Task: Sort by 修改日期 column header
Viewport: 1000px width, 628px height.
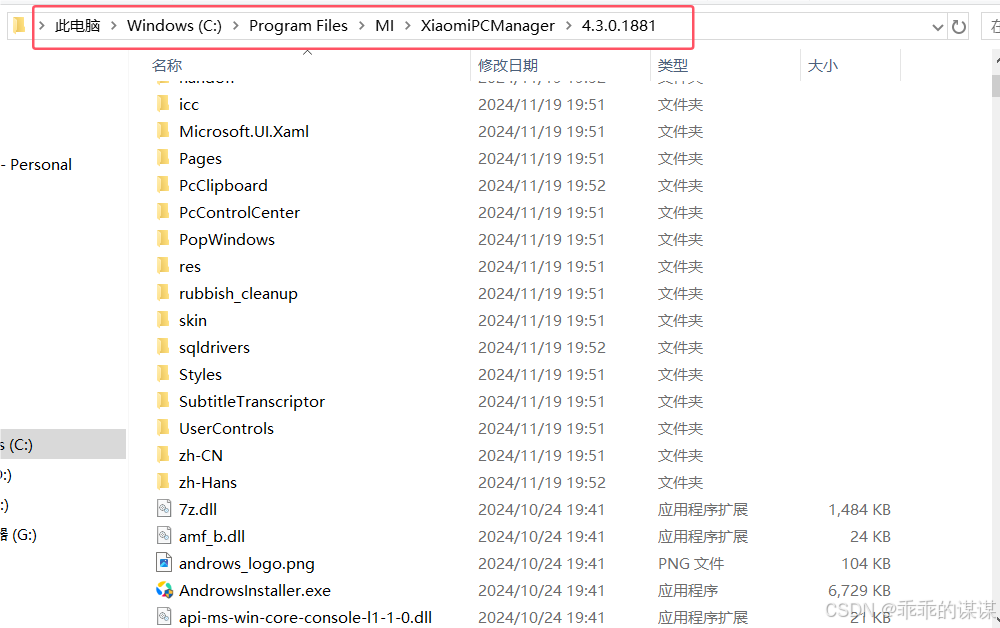Action: click(x=508, y=65)
